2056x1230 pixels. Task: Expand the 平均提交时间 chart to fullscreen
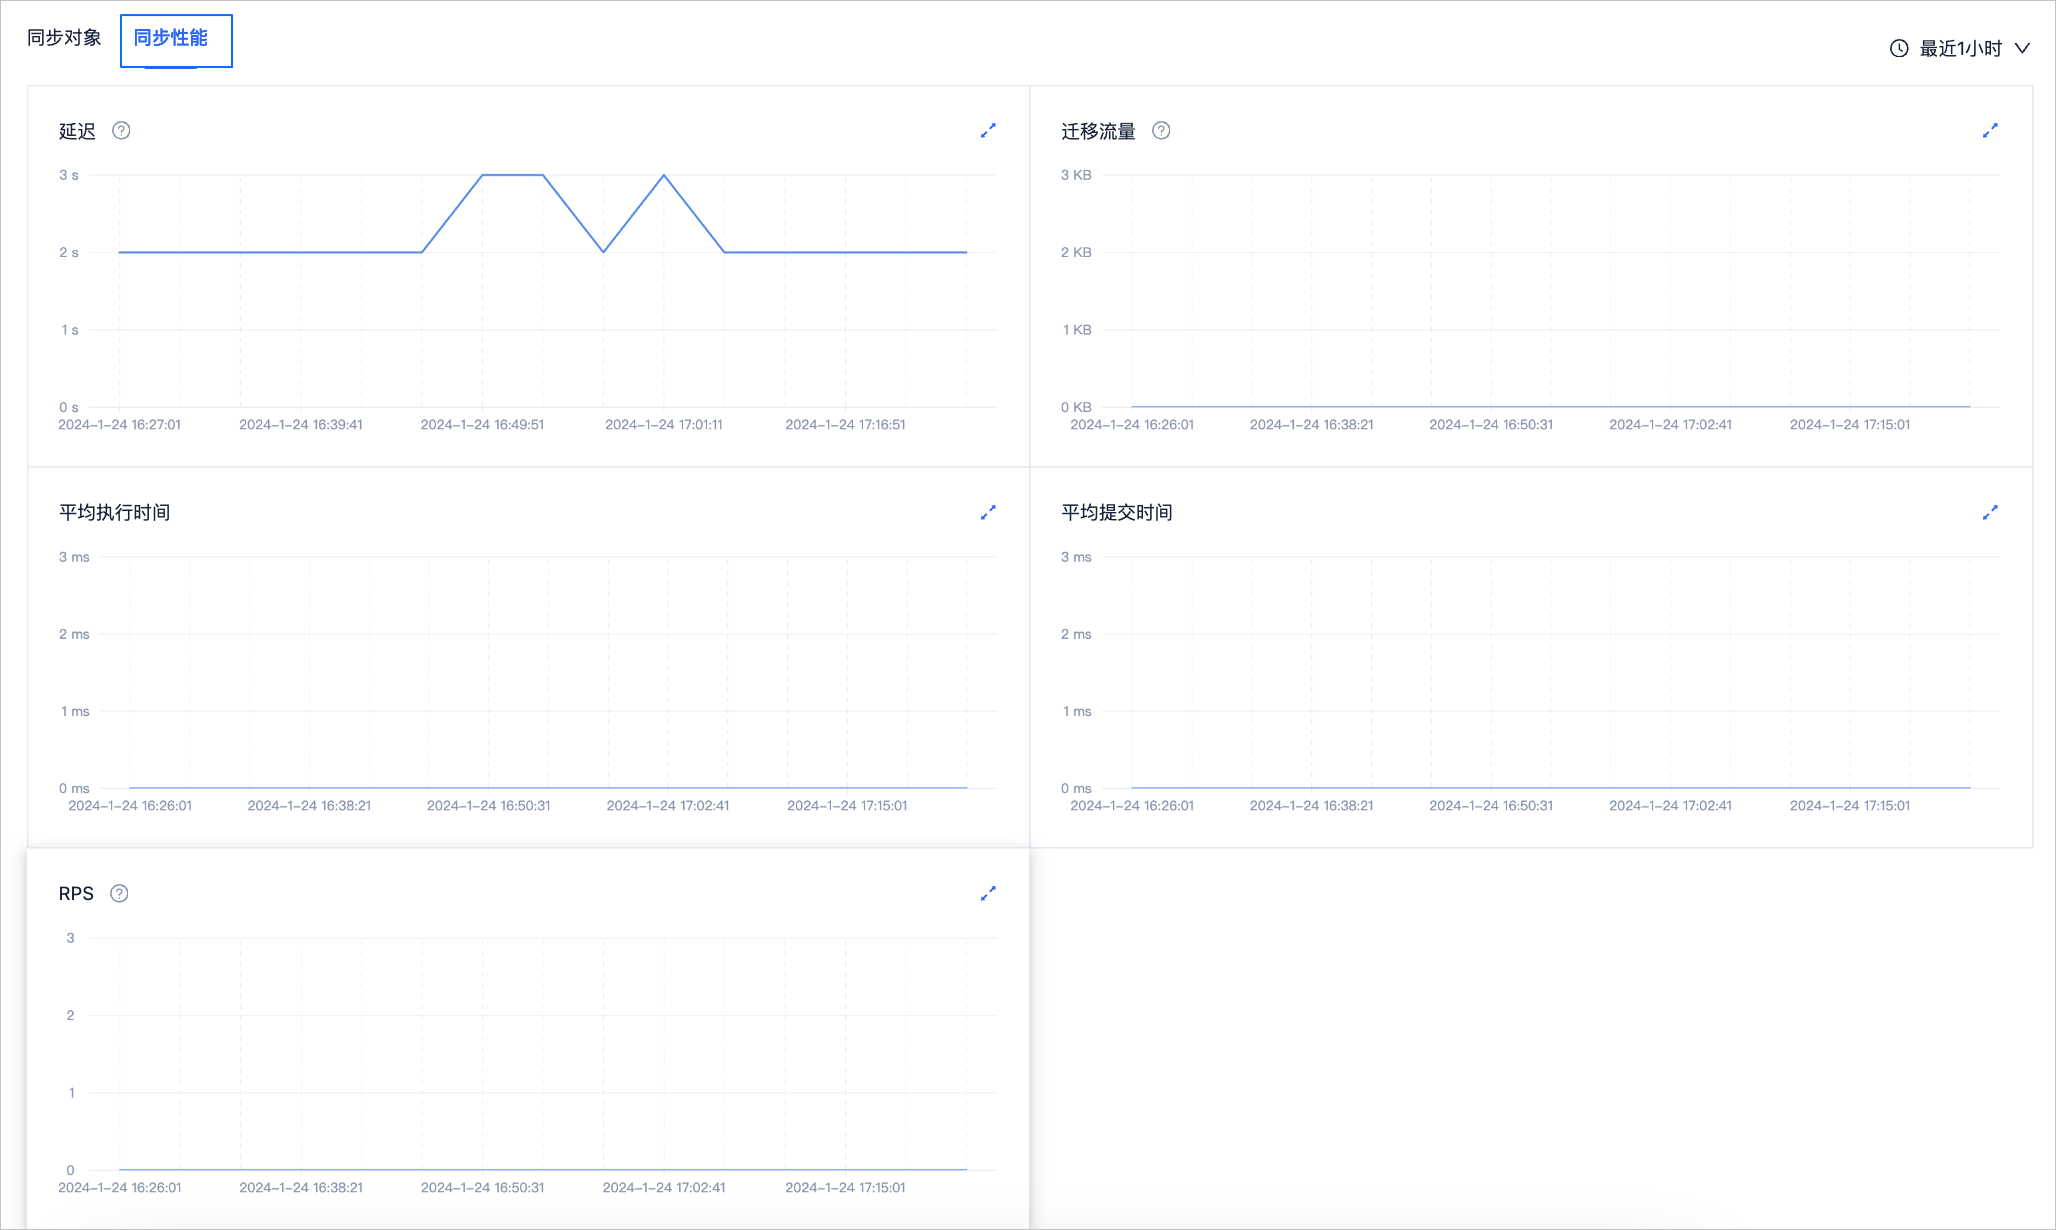coord(1990,512)
